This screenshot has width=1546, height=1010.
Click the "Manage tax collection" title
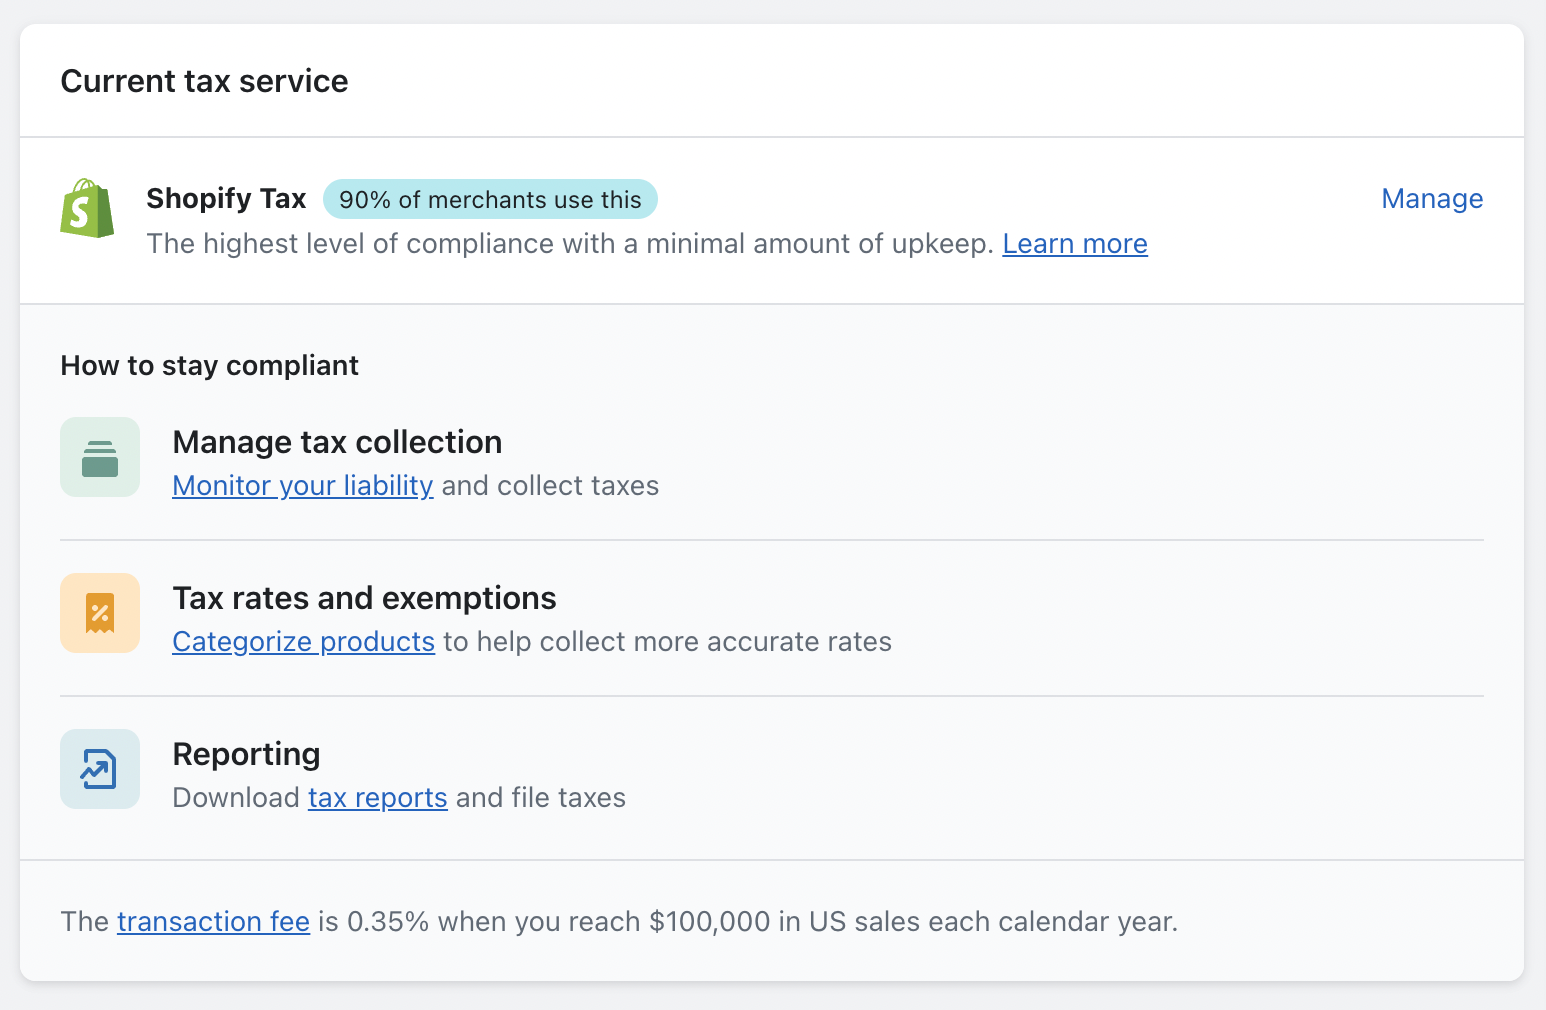(x=337, y=442)
